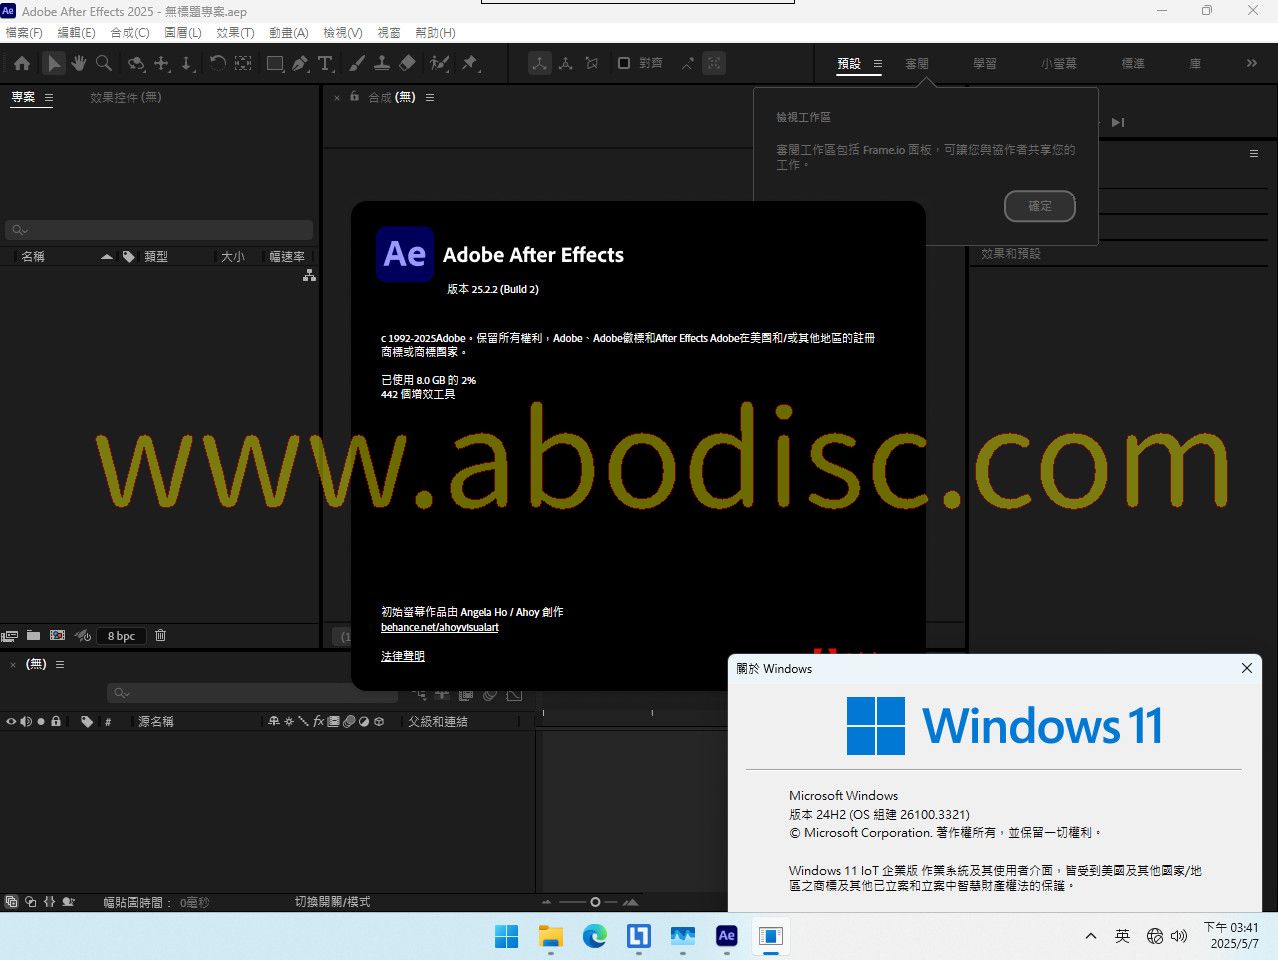
Task: Select the Hand tool
Action: point(78,63)
